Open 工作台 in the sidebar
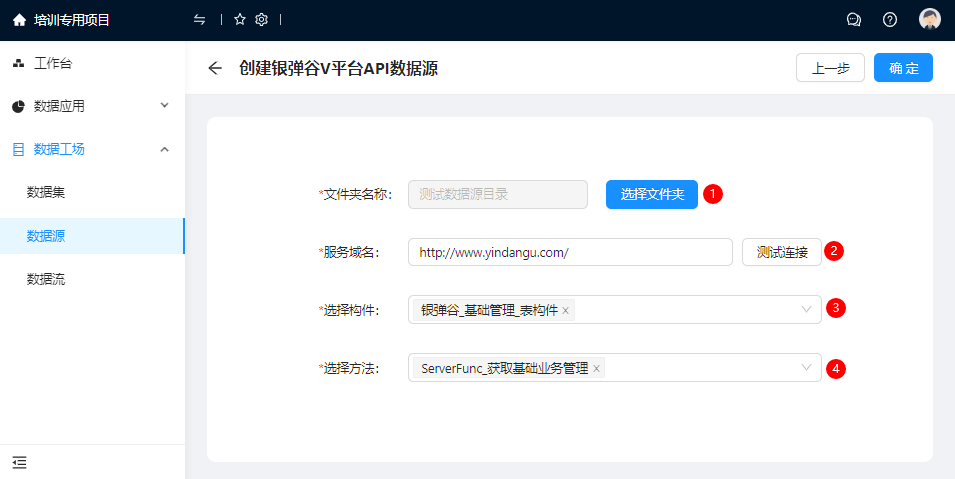The width and height of the screenshot is (955, 479). (53, 64)
